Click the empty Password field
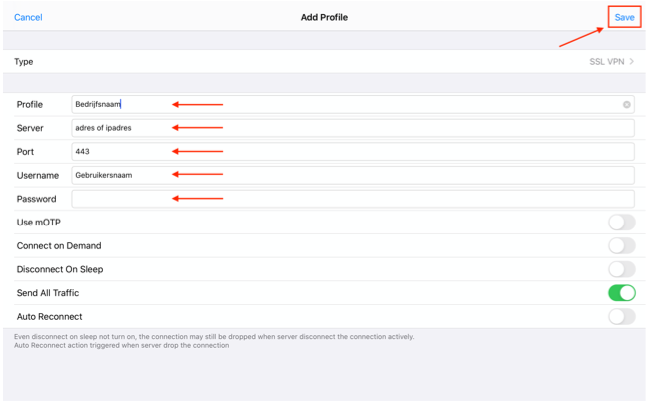The width and height of the screenshot is (649, 404). [352, 199]
